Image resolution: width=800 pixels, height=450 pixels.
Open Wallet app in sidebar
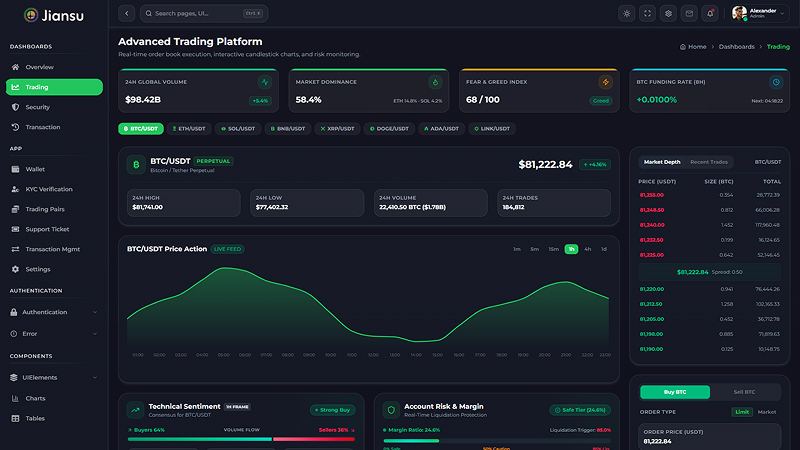pyautogui.click(x=54, y=169)
